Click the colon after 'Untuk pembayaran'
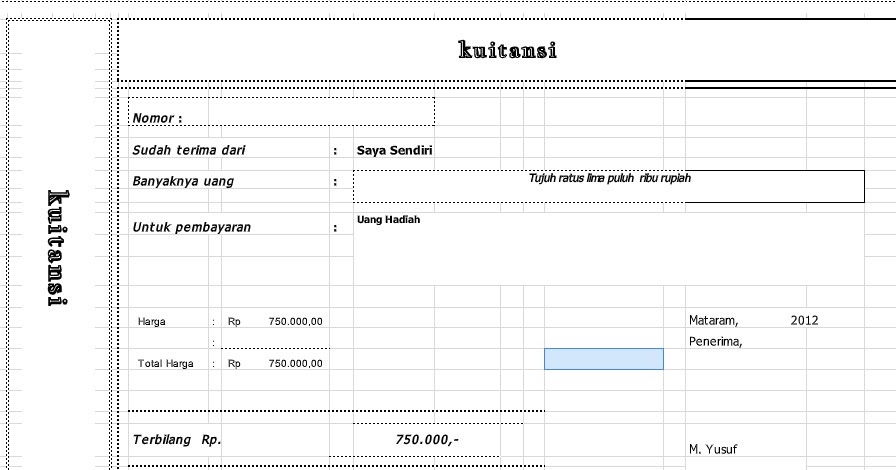 click(335, 228)
